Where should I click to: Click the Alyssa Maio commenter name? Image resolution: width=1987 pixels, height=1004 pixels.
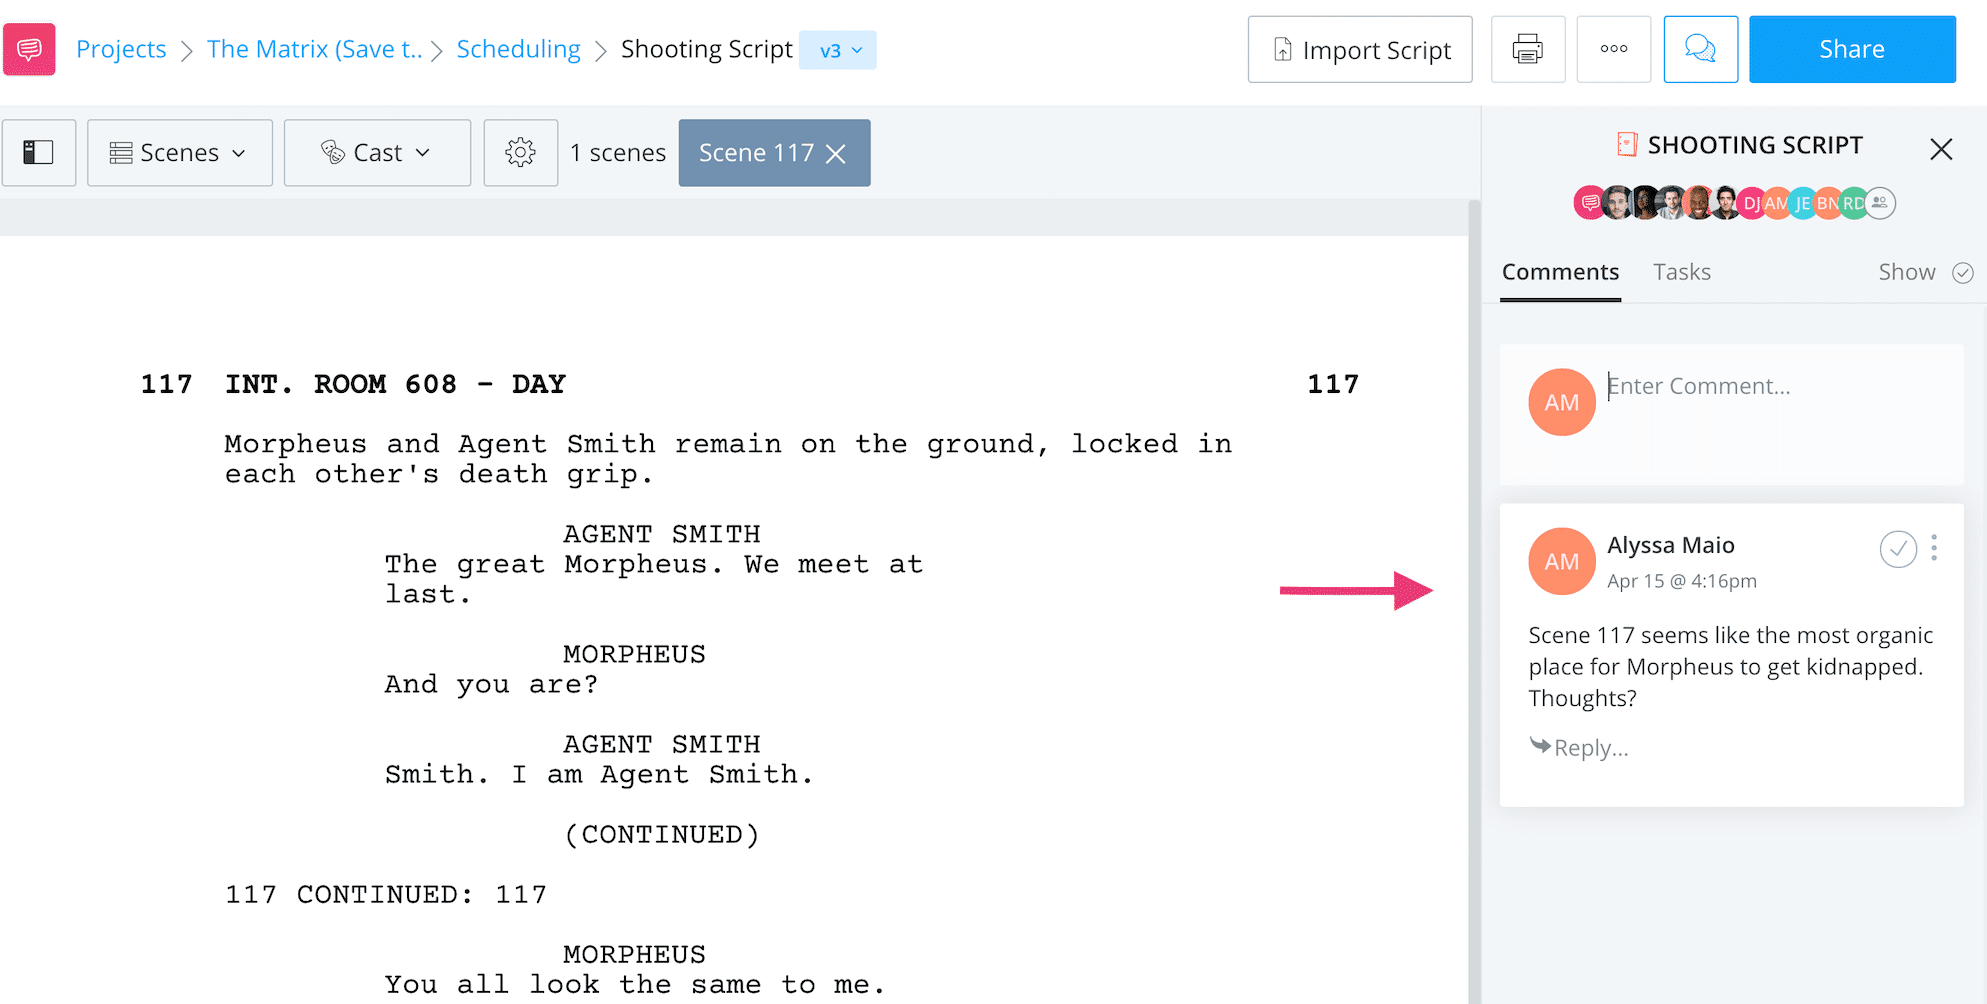tap(1671, 545)
